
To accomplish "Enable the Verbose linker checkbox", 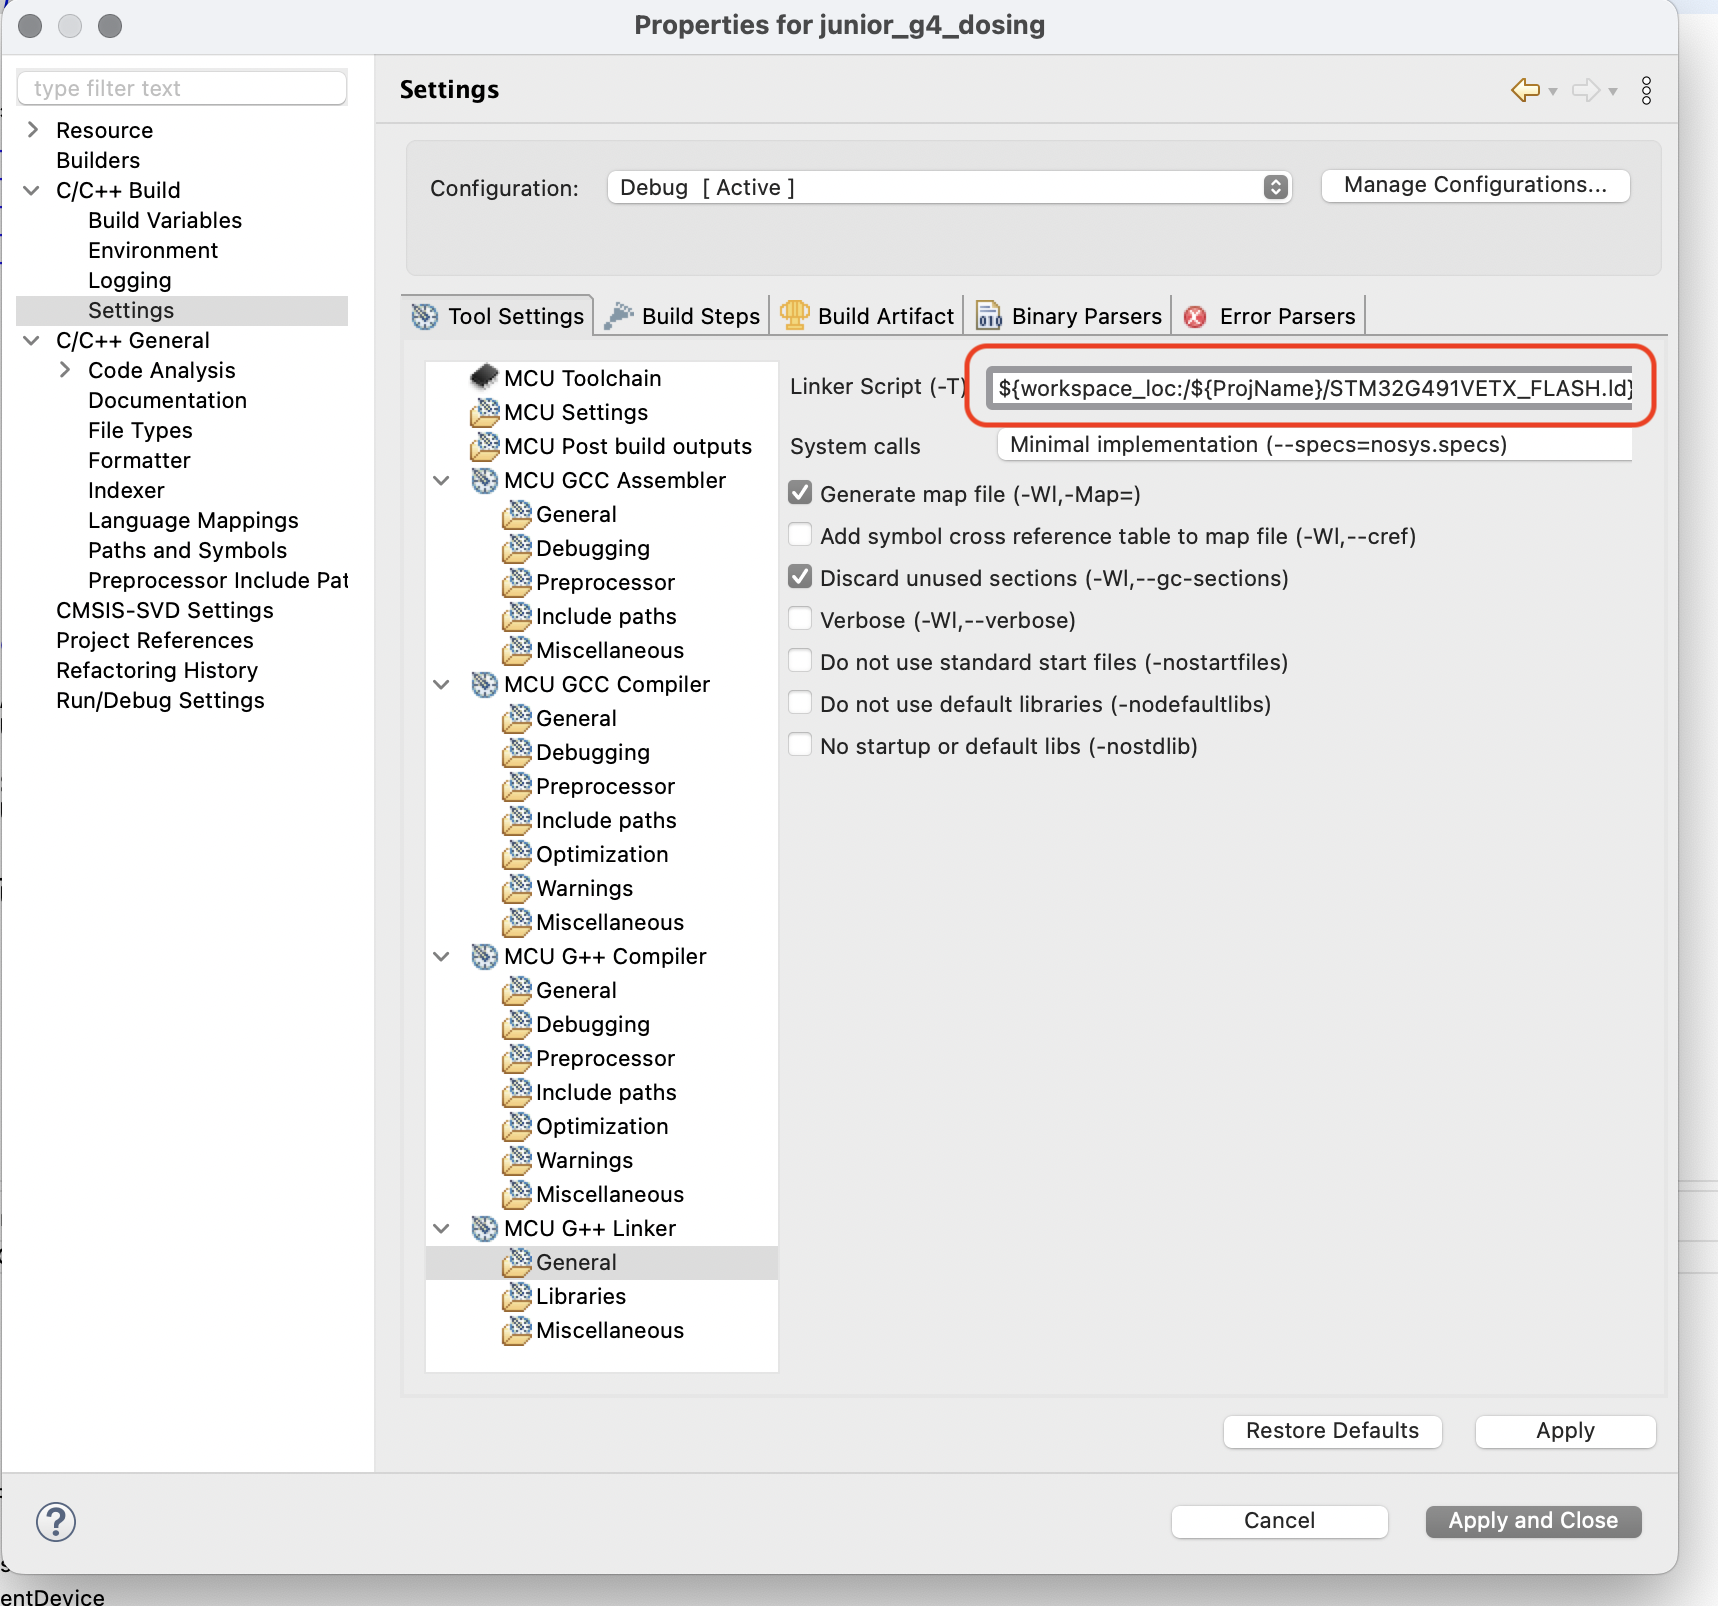I will coord(800,619).
